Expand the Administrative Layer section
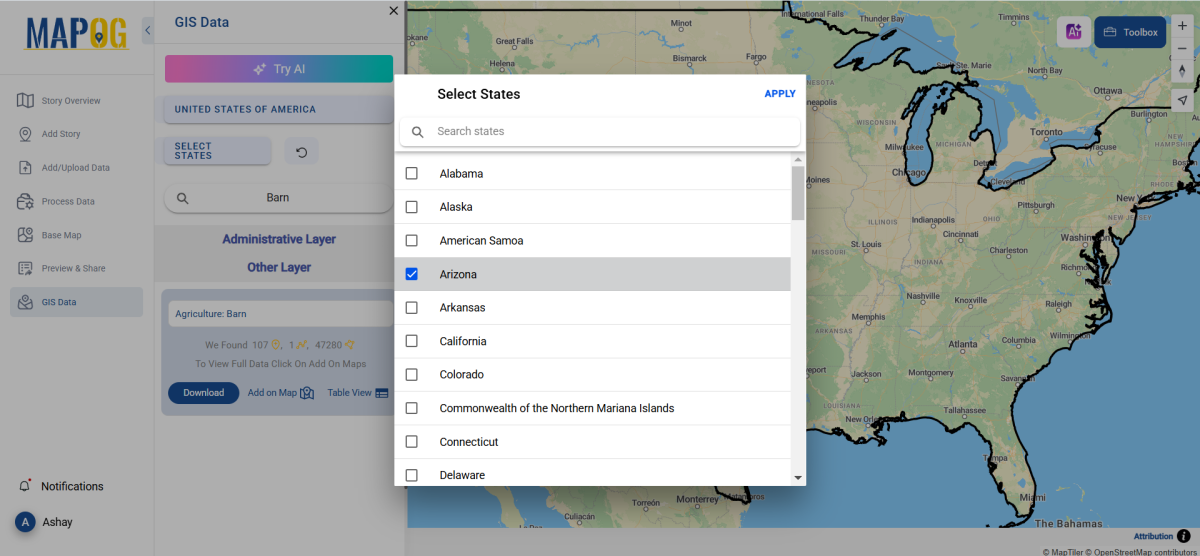Screen dimensions: 1200x556 click(x=279, y=239)
